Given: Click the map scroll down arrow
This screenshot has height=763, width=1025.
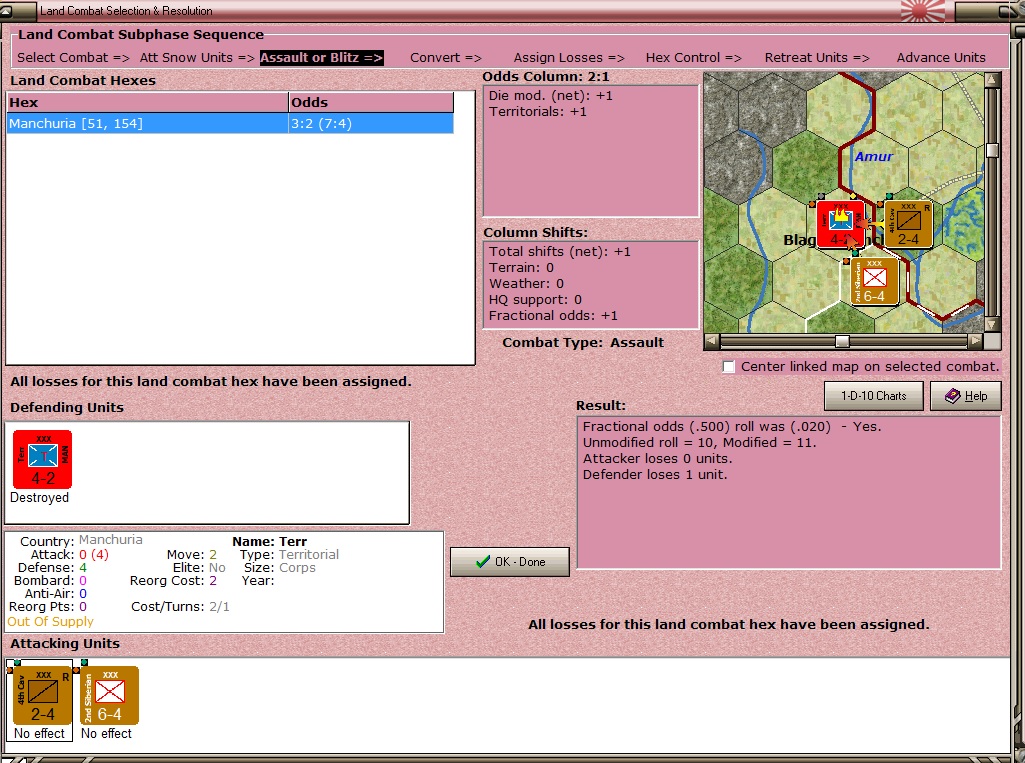Looking at the screenshot, I should (x=992, y=324).
